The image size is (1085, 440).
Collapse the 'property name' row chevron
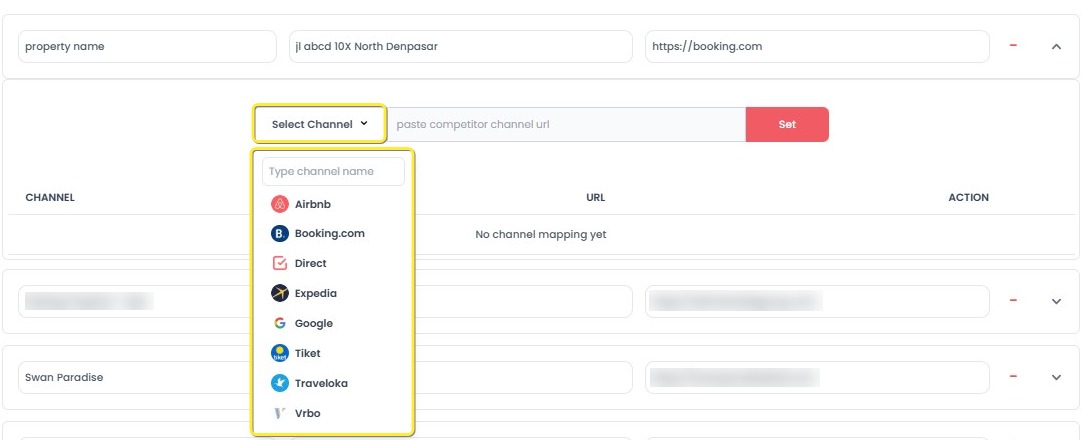point(1056,47)
